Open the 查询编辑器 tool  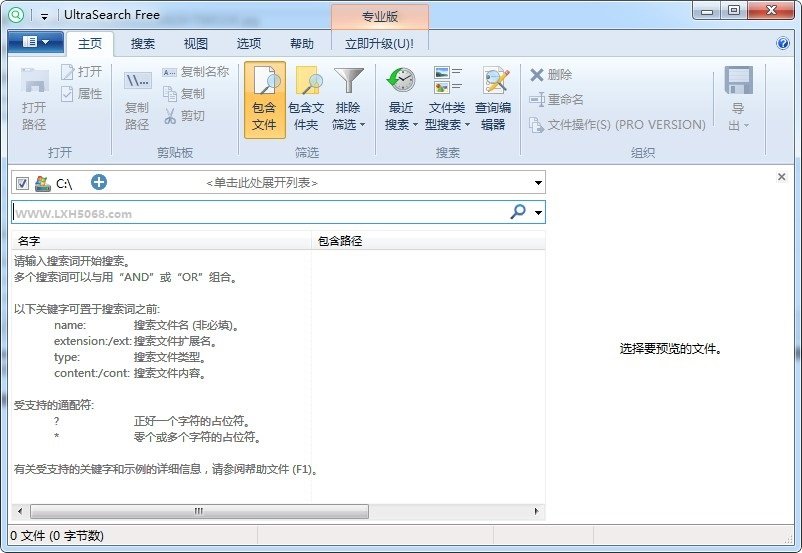[493, 100]
